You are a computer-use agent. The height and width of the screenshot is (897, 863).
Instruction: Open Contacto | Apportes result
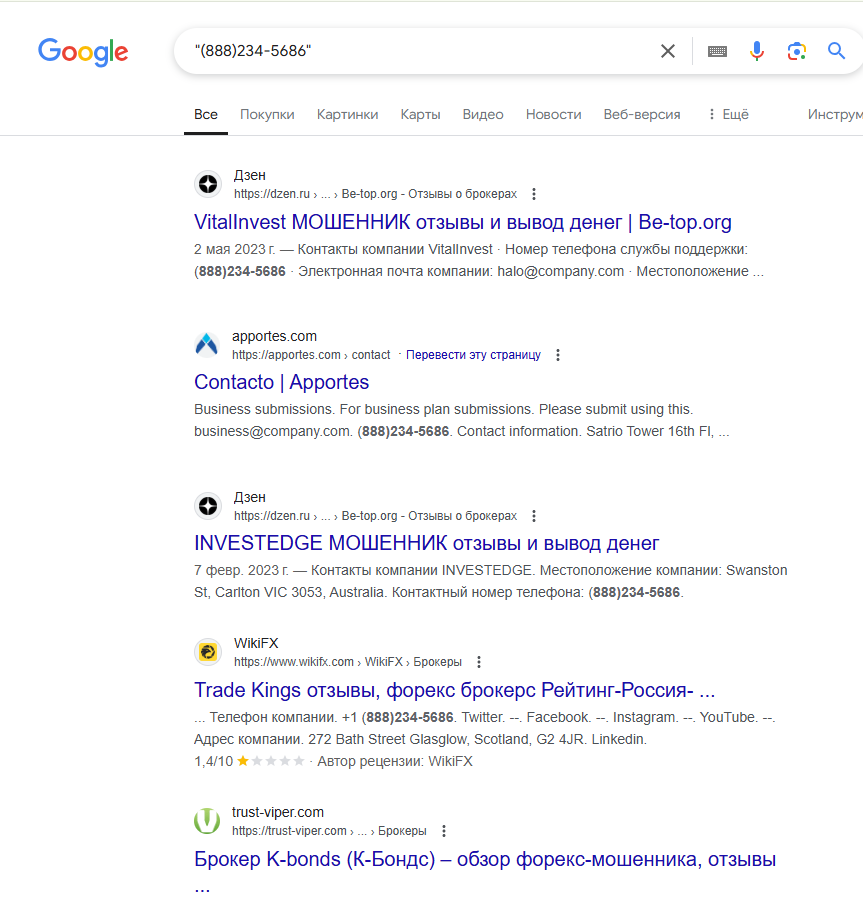pos(281,382)
